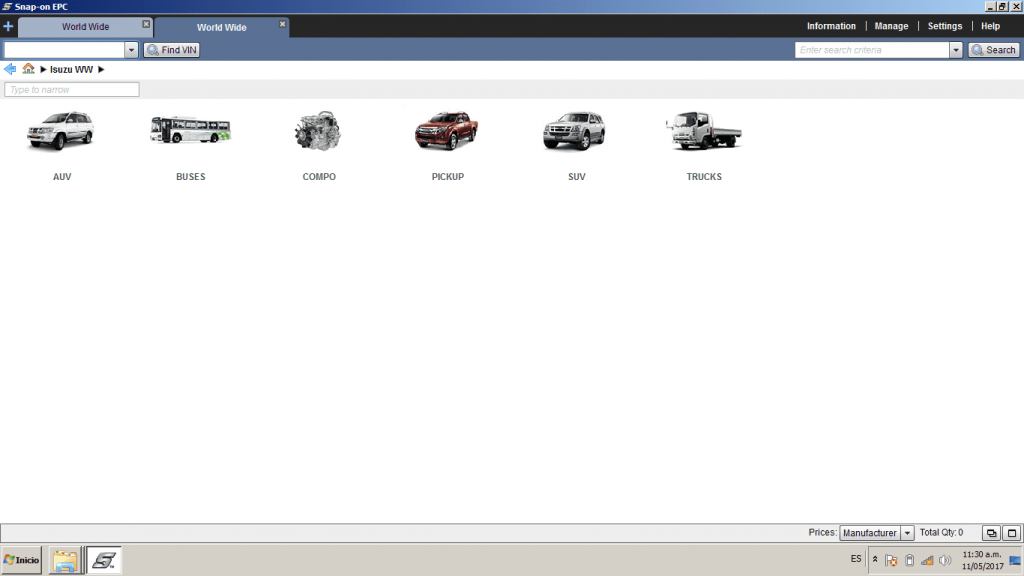The width and height of the screenshot is (1024, 576).
Task: Add a new tab with plus icon
Action: (x=8, y=27)
